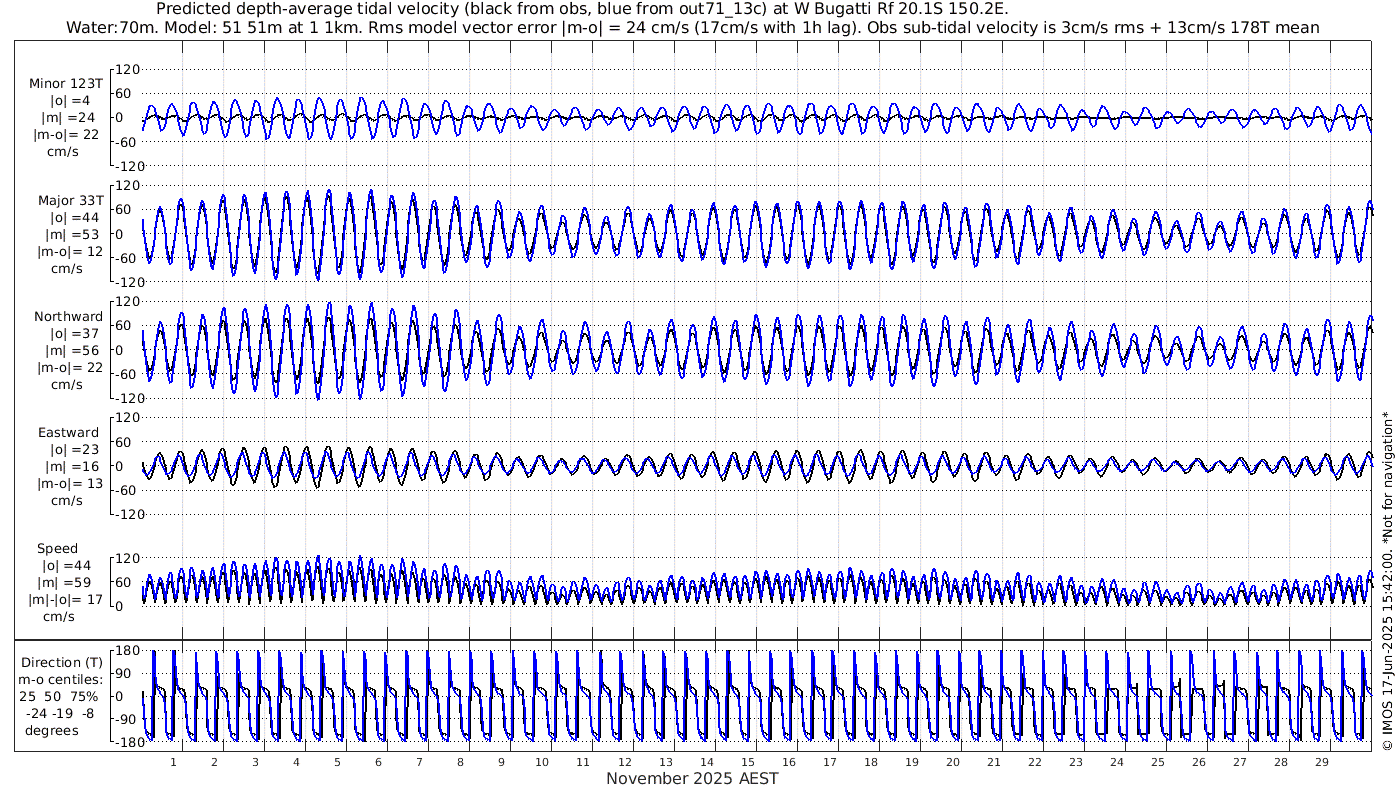The image size is (1400, 800).
Task: Click the 'Northward' panel label
Action: click(x=68, y=317)
